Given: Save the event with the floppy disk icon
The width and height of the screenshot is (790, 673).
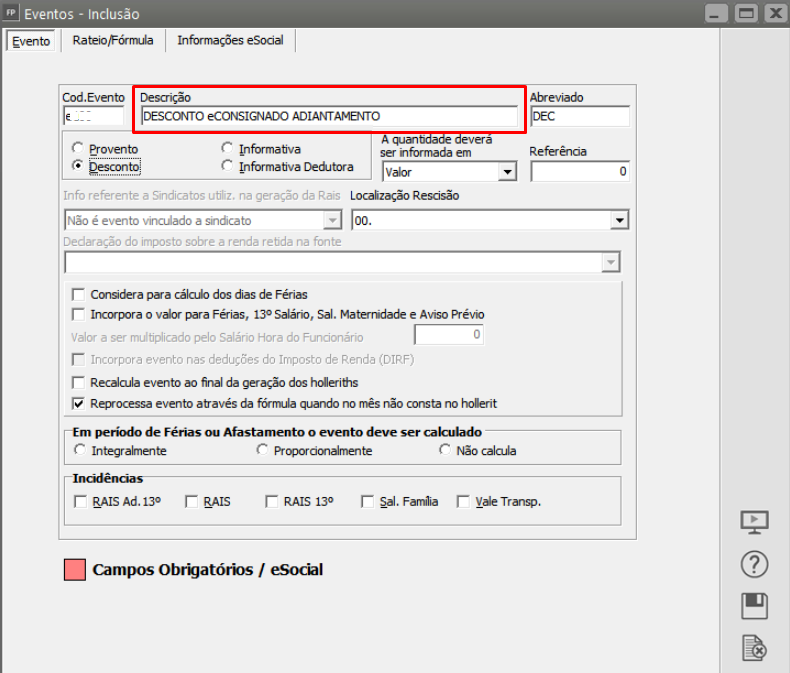Looking at the screenshot, I should tap(753, 606).
